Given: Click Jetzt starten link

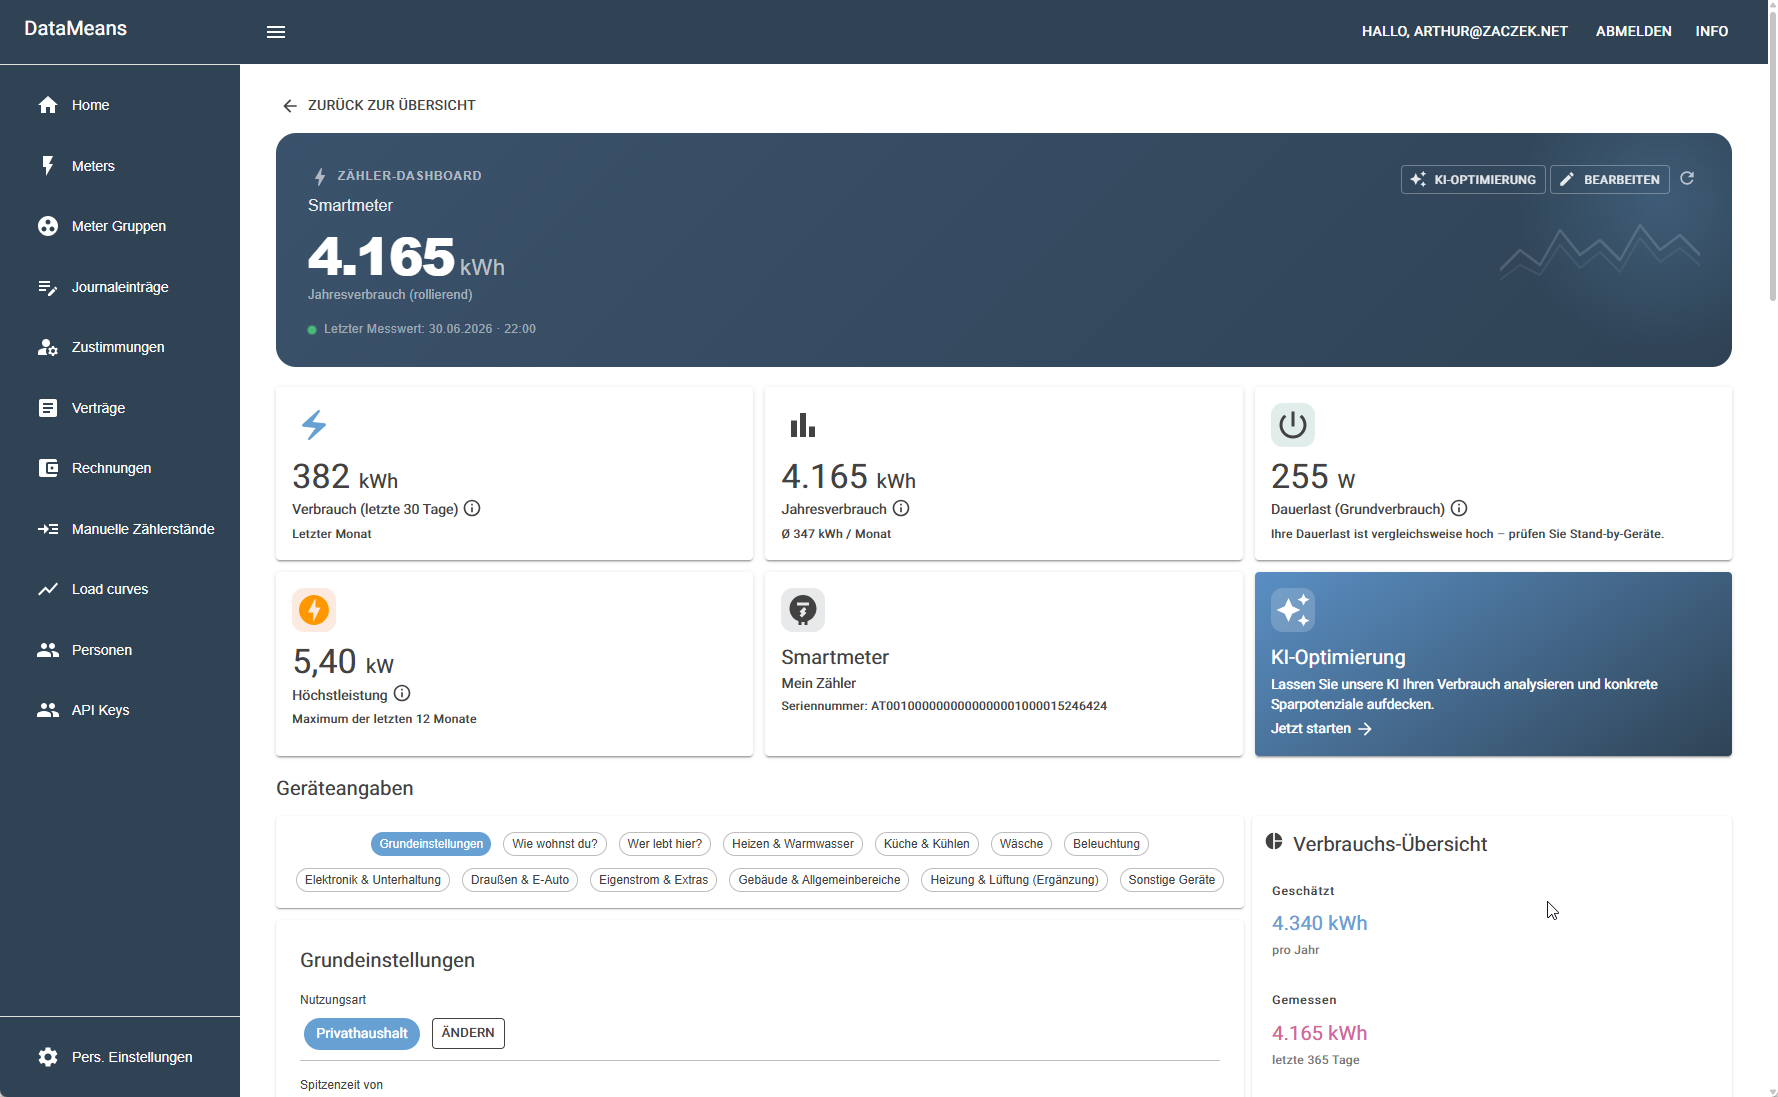Looking at the screenshot, I should [1321, 729].
